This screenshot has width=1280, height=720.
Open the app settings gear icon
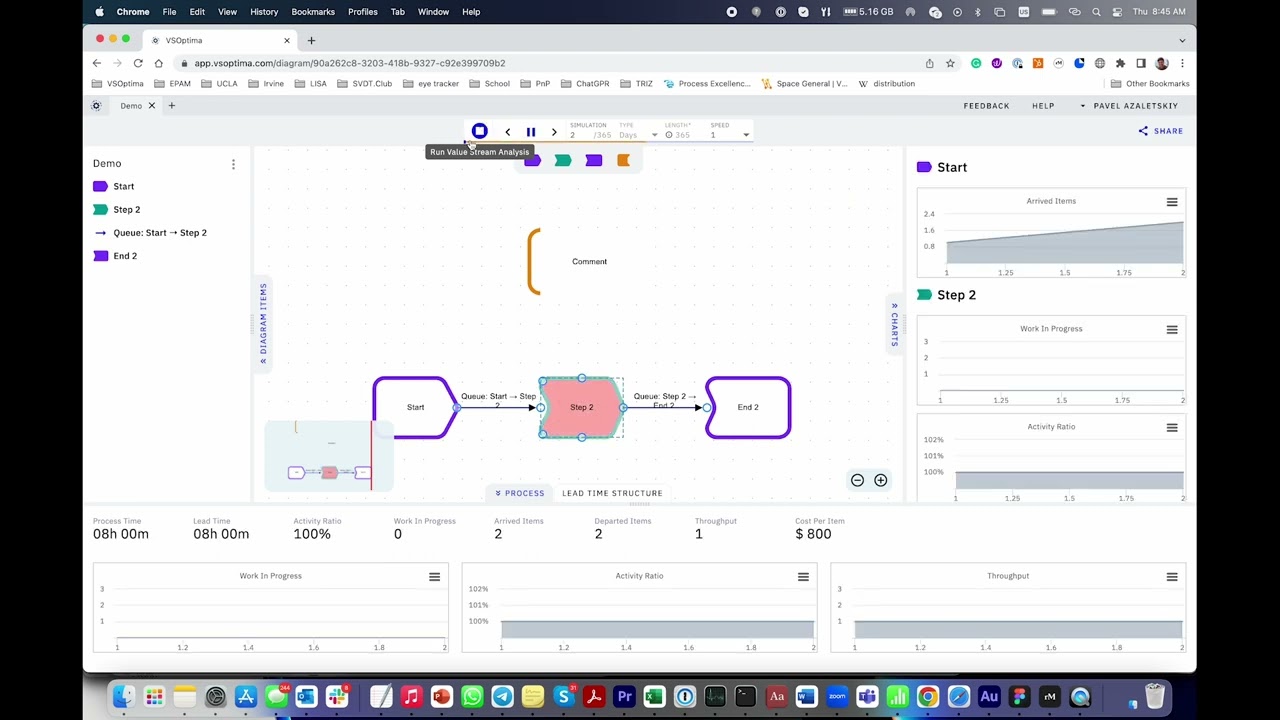(x=97, y=106)
